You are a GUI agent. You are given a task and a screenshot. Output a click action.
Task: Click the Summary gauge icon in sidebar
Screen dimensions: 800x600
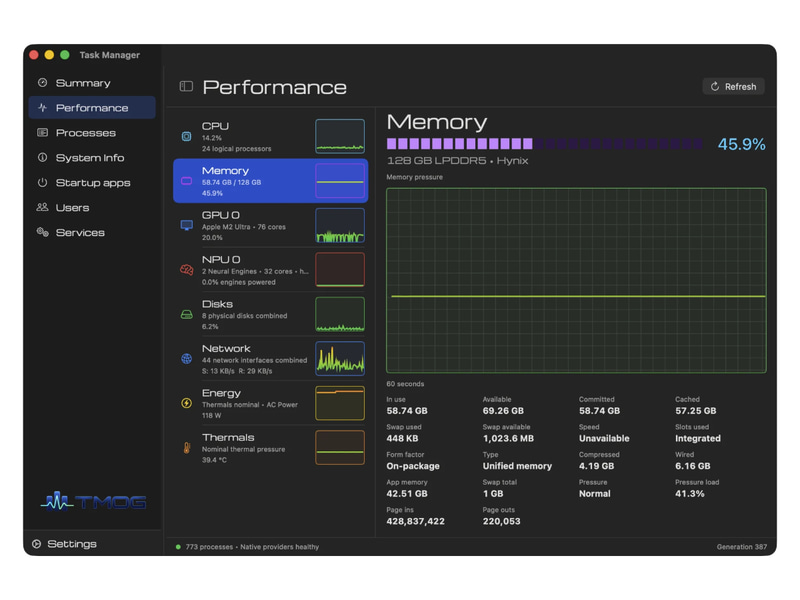[x=42, y=83]
